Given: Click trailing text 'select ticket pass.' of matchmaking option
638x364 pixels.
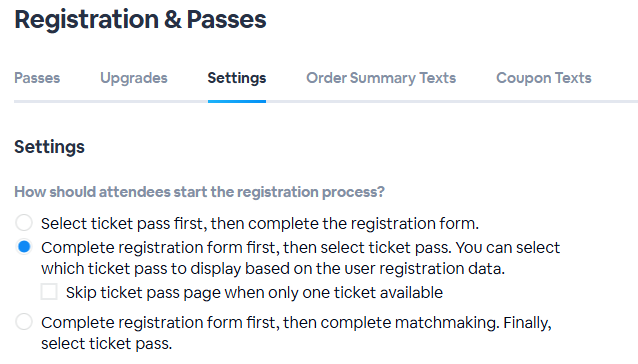Looking at the screenshot, I should [107, 344].
